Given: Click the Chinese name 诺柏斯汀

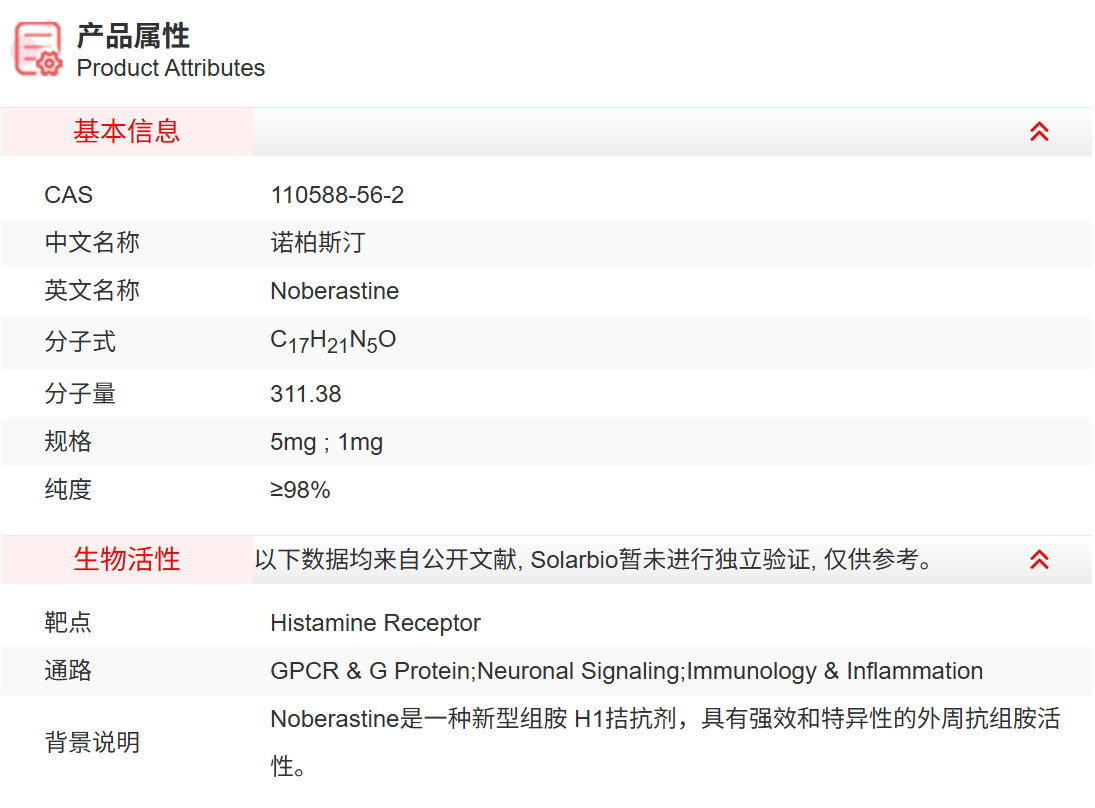Looking at the screenshot, I should coord(318,243).
